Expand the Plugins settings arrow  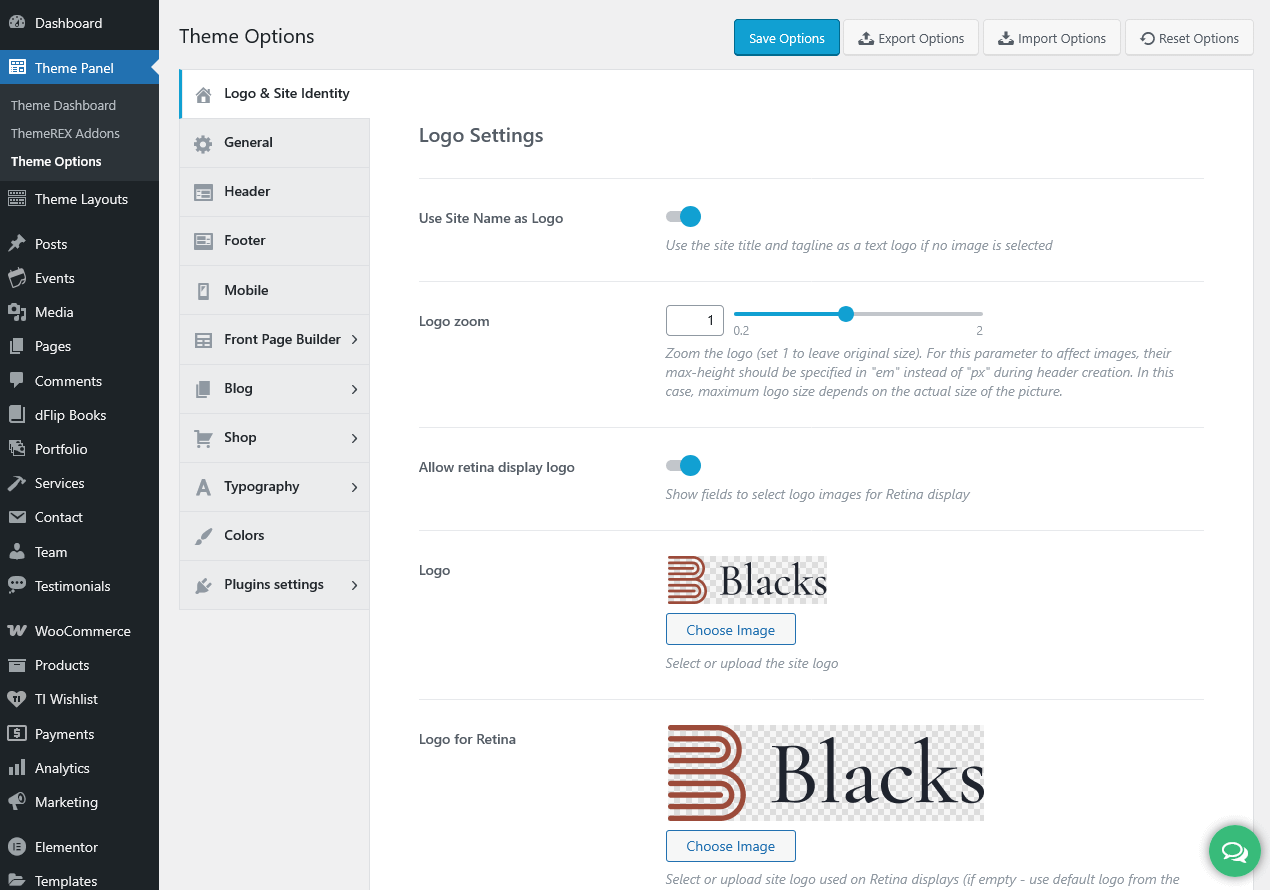click(354, 585)
